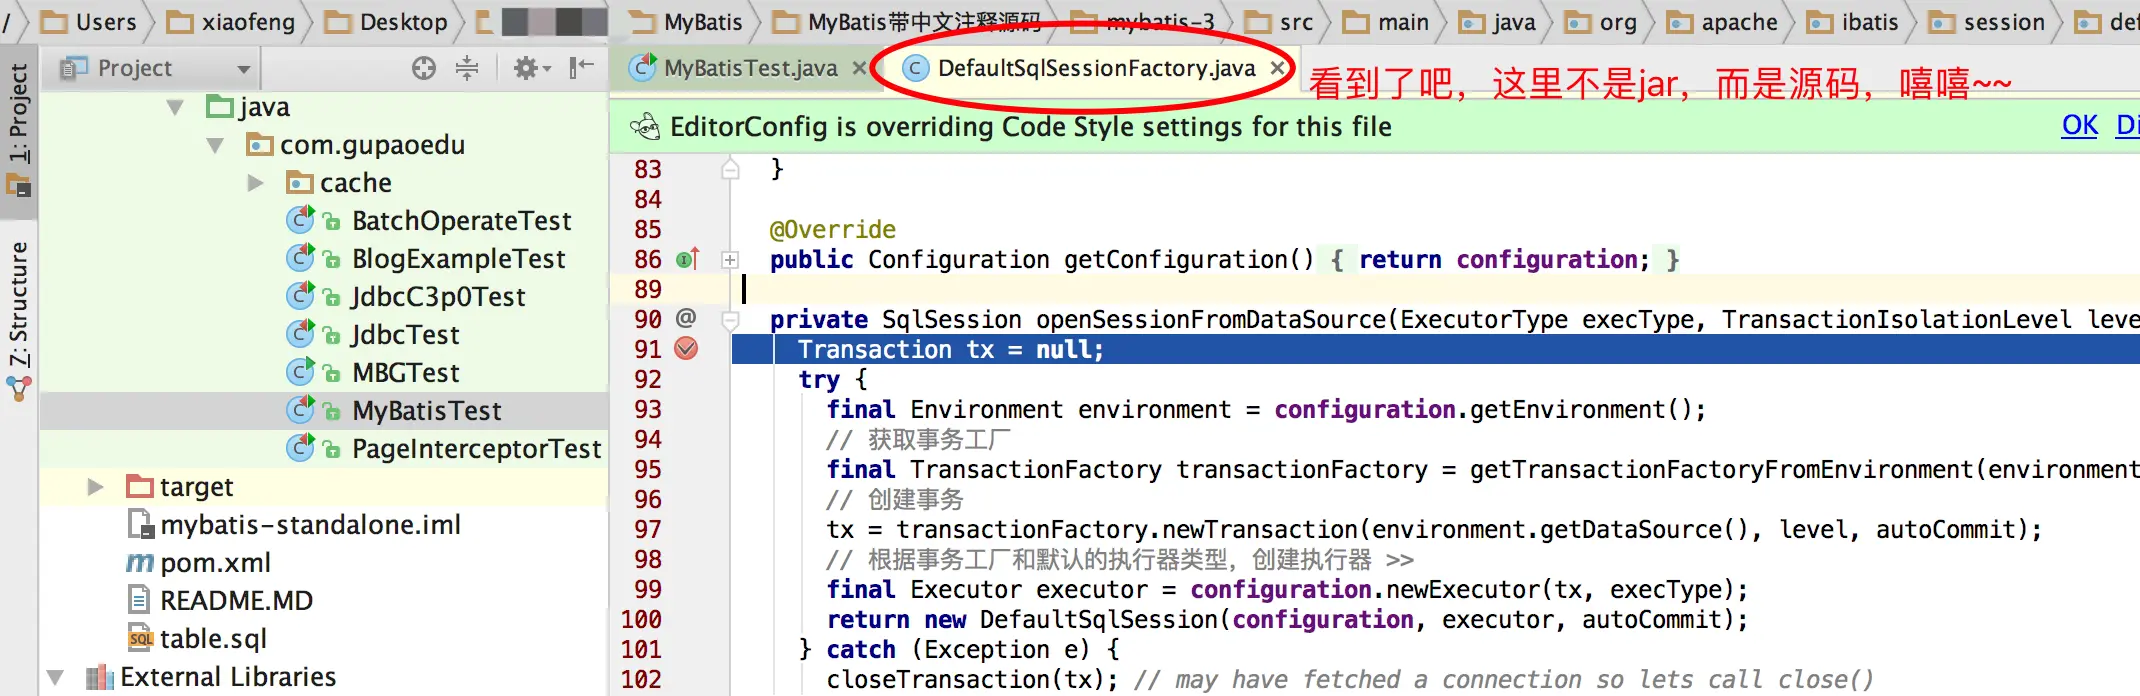The image size is (2140, 696).
Task: Click the Maven icon beside pom.xml
Action: tap(140, 563)
